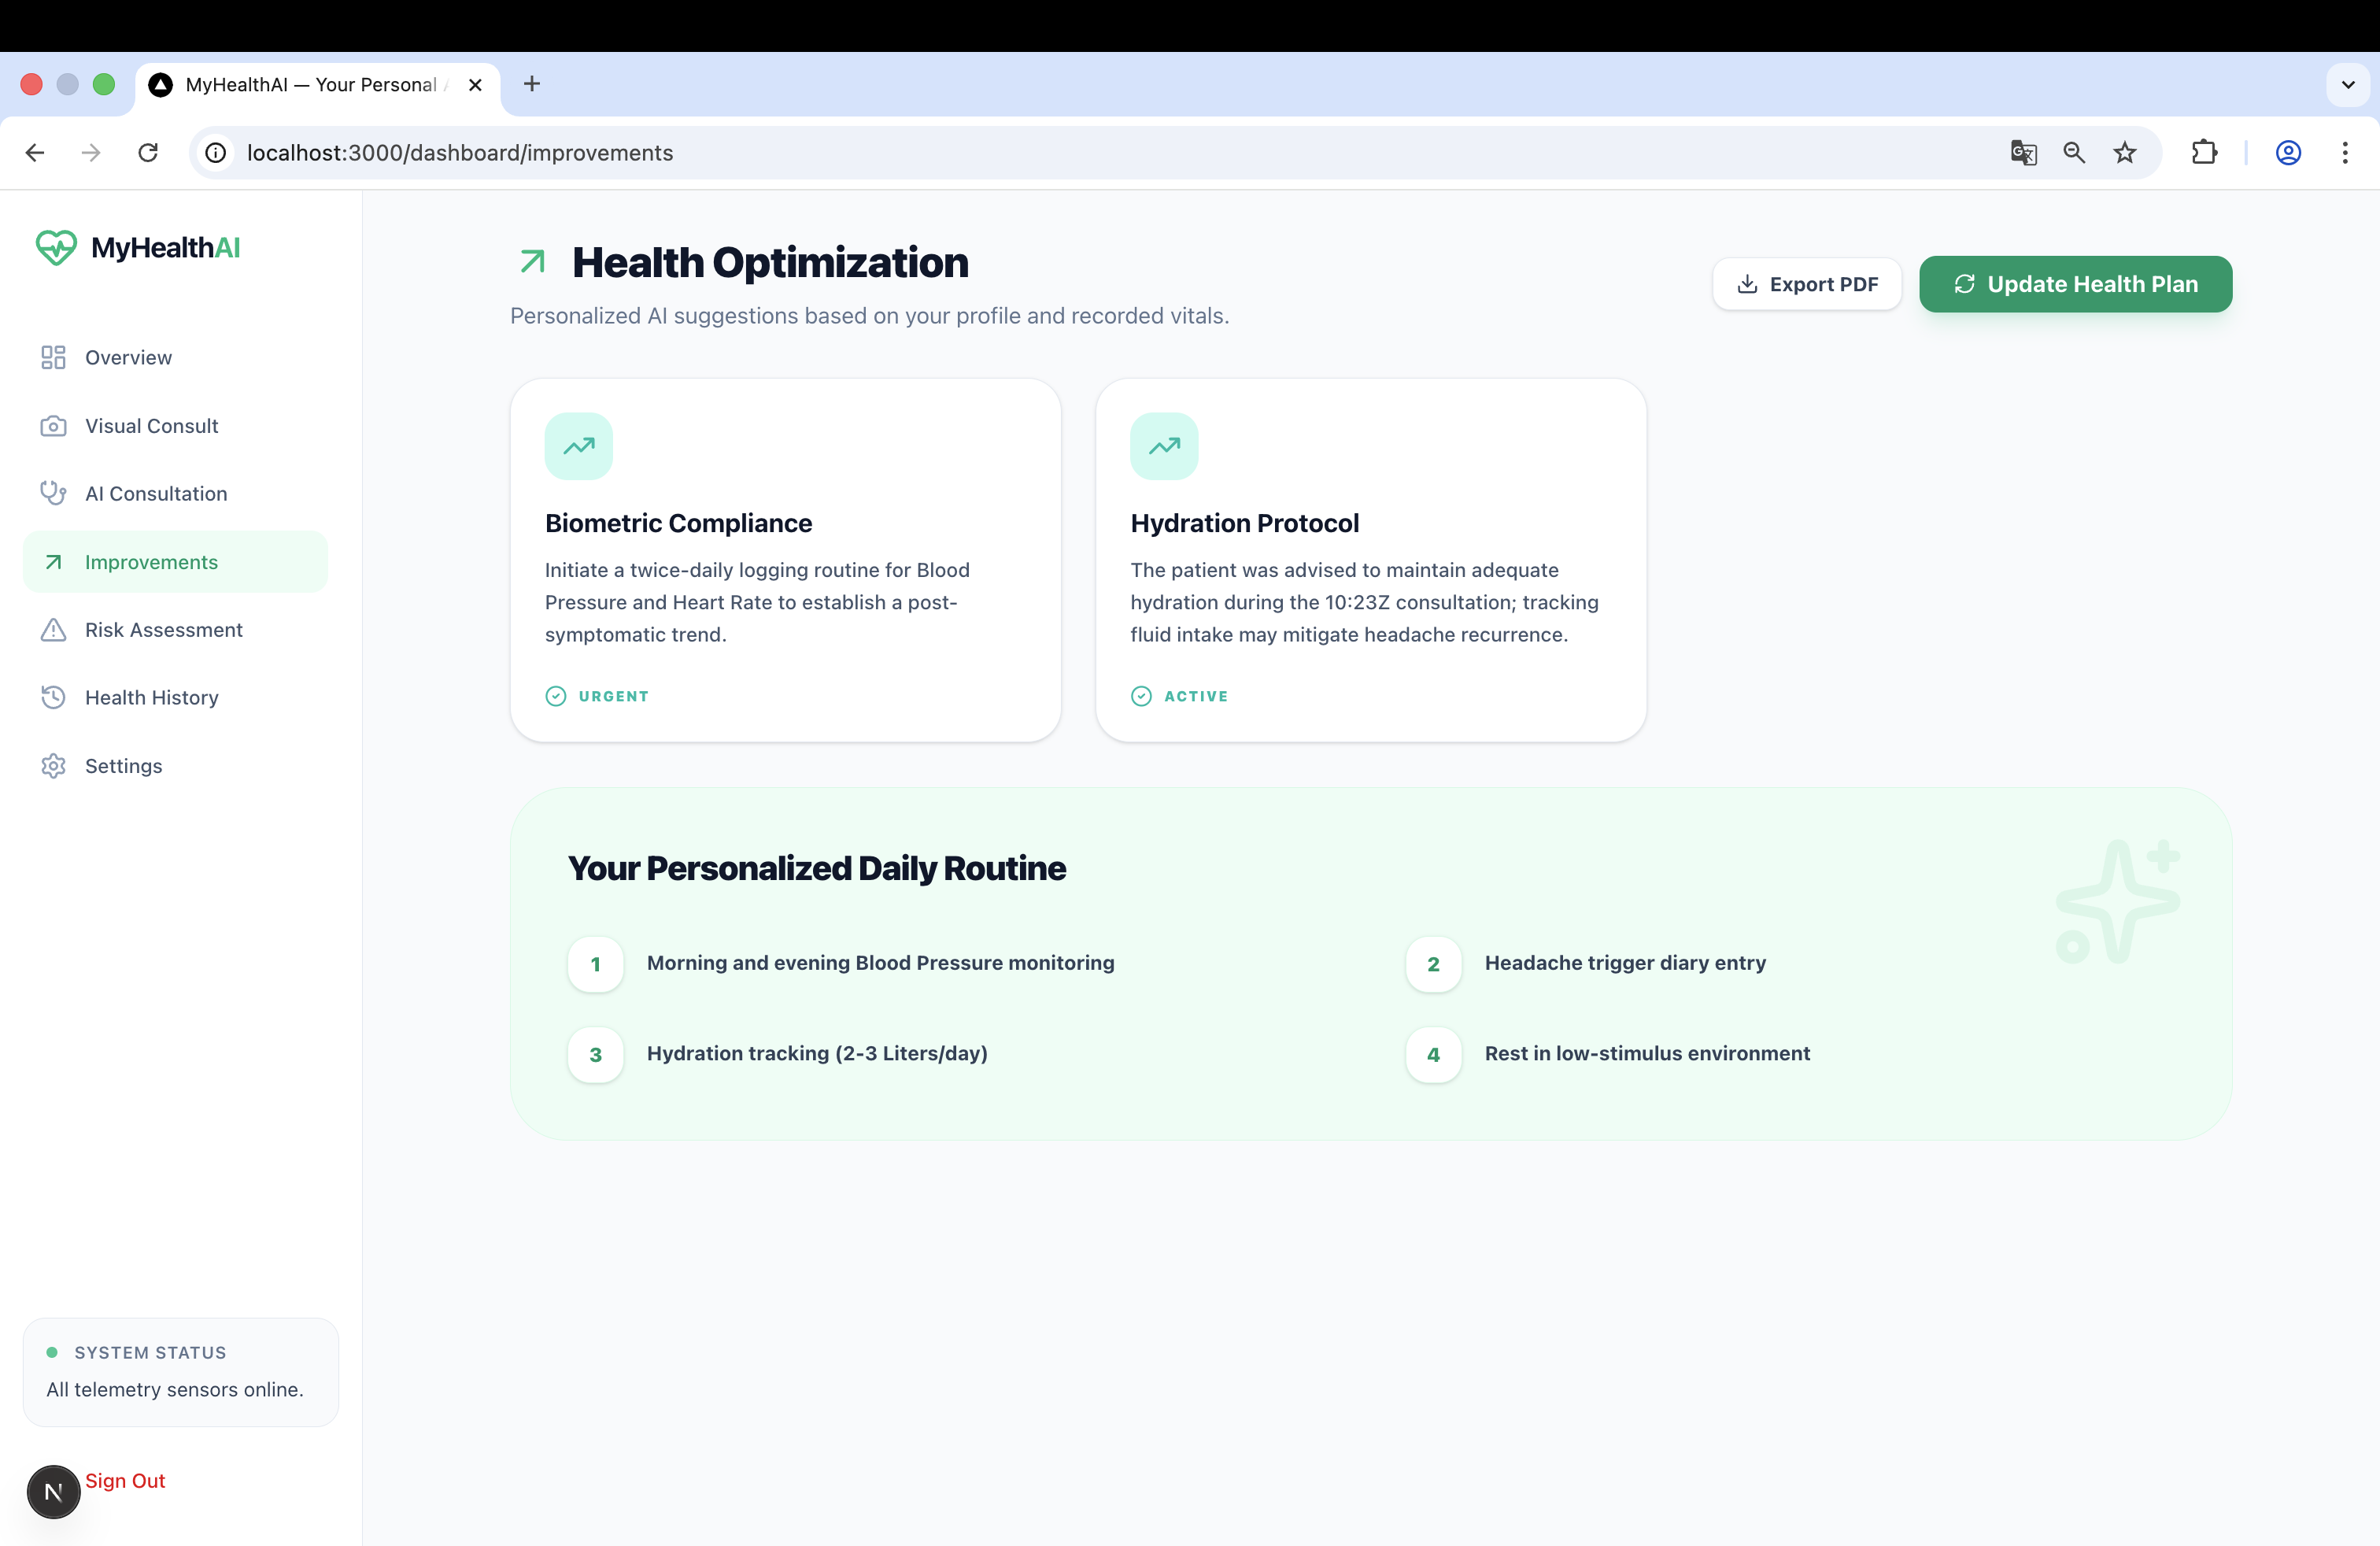The image size is (2380, 1546).
Task: Click the Update Health Plan button
Action: click(x=2075, y=284)
